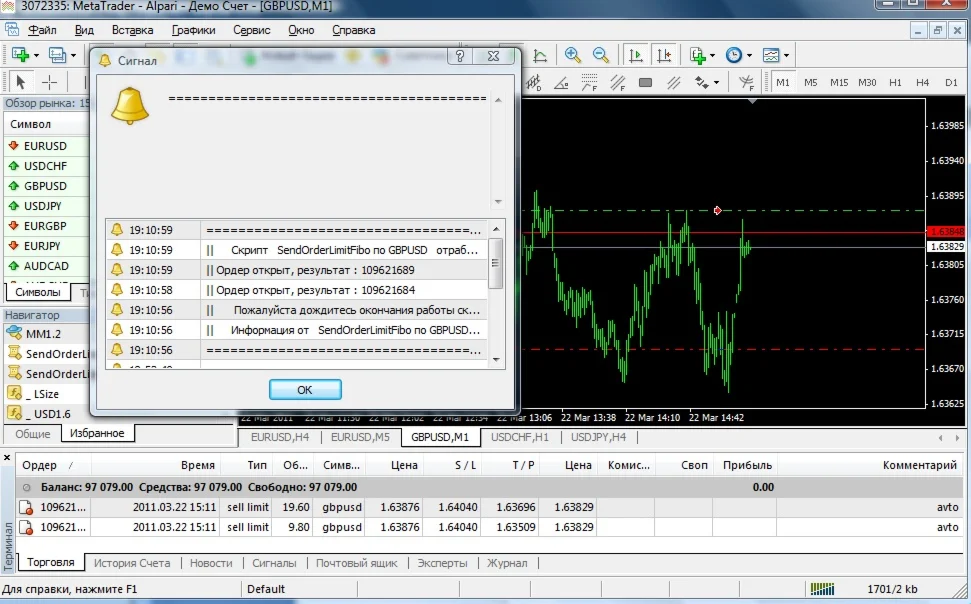Click the zoom out magnifier icon
The height and width of the screenshot is (604, 971).
[601, 56]
